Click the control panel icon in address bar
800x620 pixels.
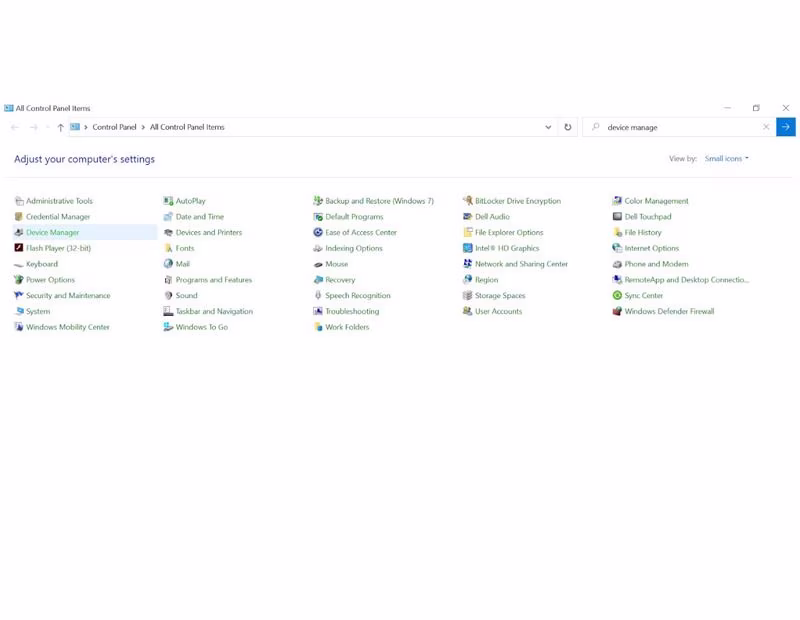pos(75,127)
